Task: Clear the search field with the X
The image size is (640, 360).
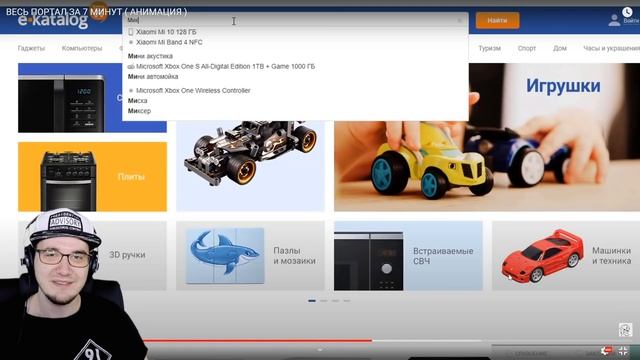Action: click(x=459, y=20)
